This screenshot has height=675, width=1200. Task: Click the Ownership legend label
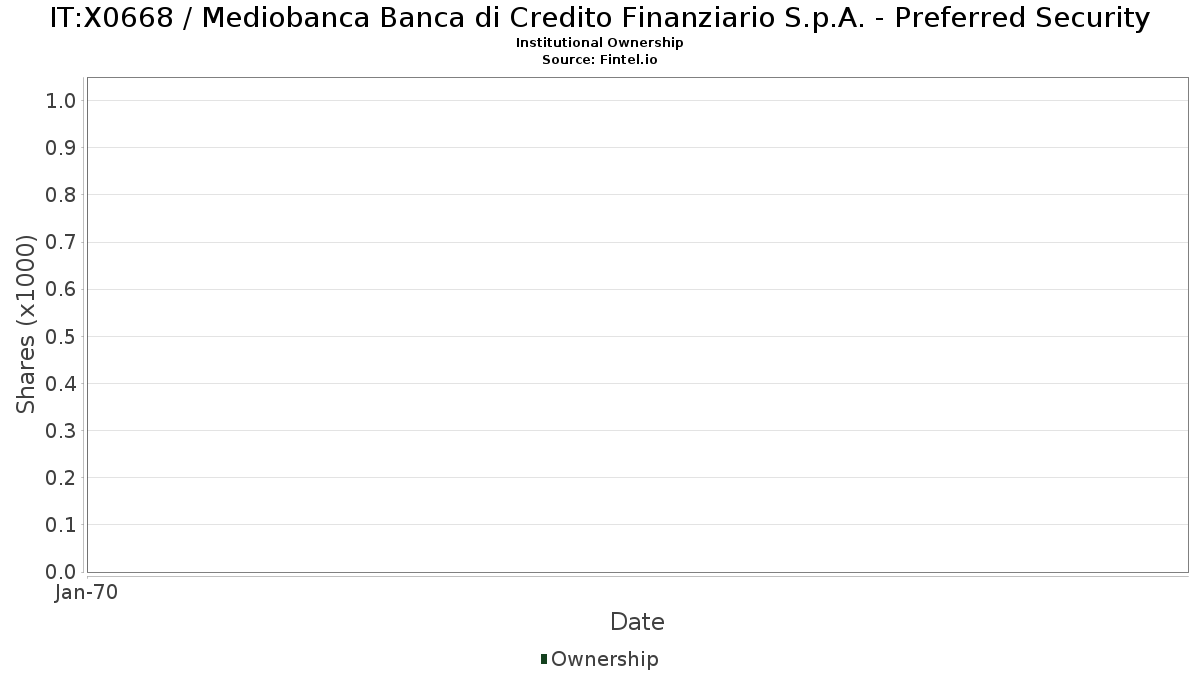click(605, 659)
